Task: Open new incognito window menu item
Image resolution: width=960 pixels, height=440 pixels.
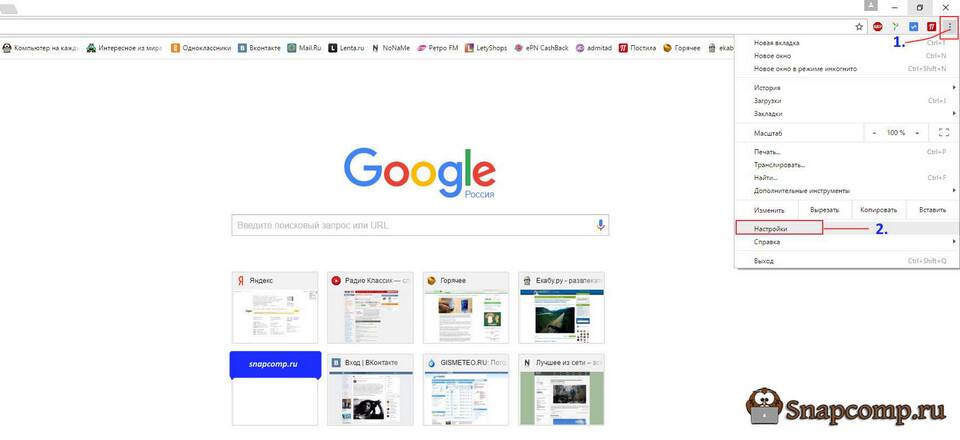Action: (x=847, y=69)
